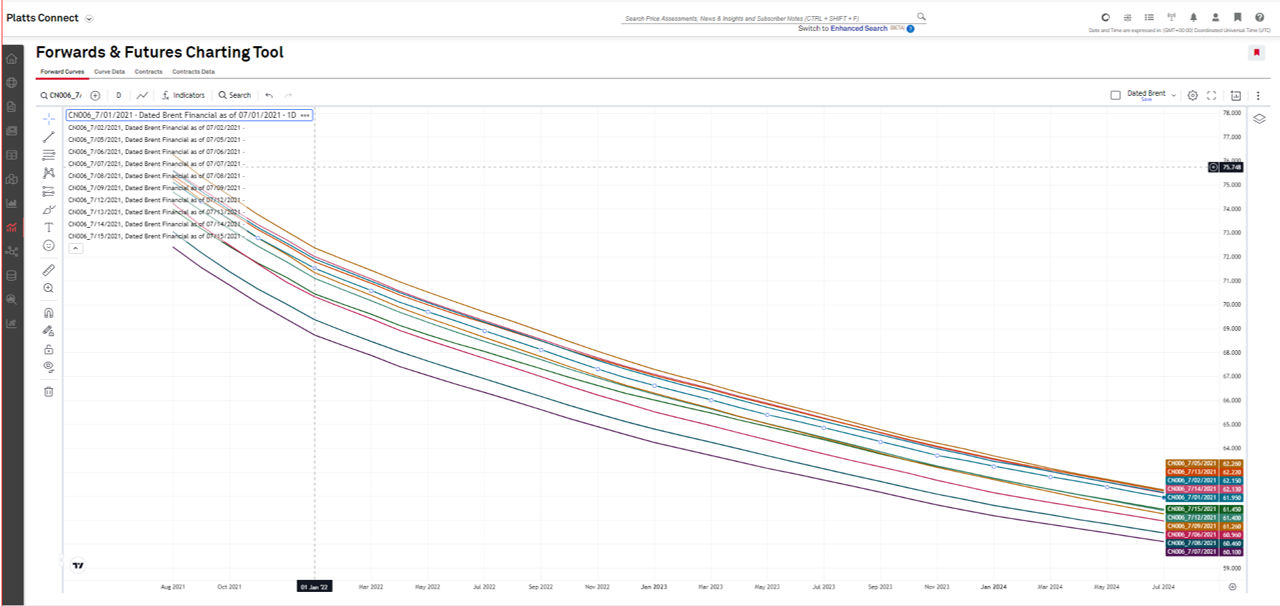1280x606 pixels.
Task: Follow the Enhanced Search link
Action: (x=858, y=29)
